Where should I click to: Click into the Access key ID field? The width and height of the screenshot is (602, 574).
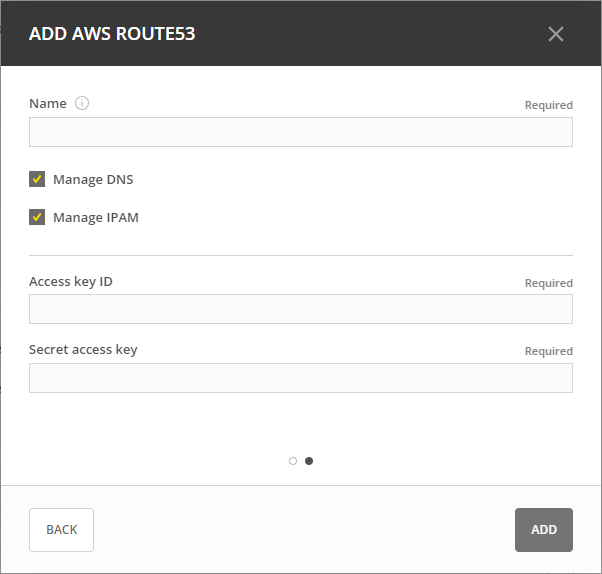click(x=300, y=309)
